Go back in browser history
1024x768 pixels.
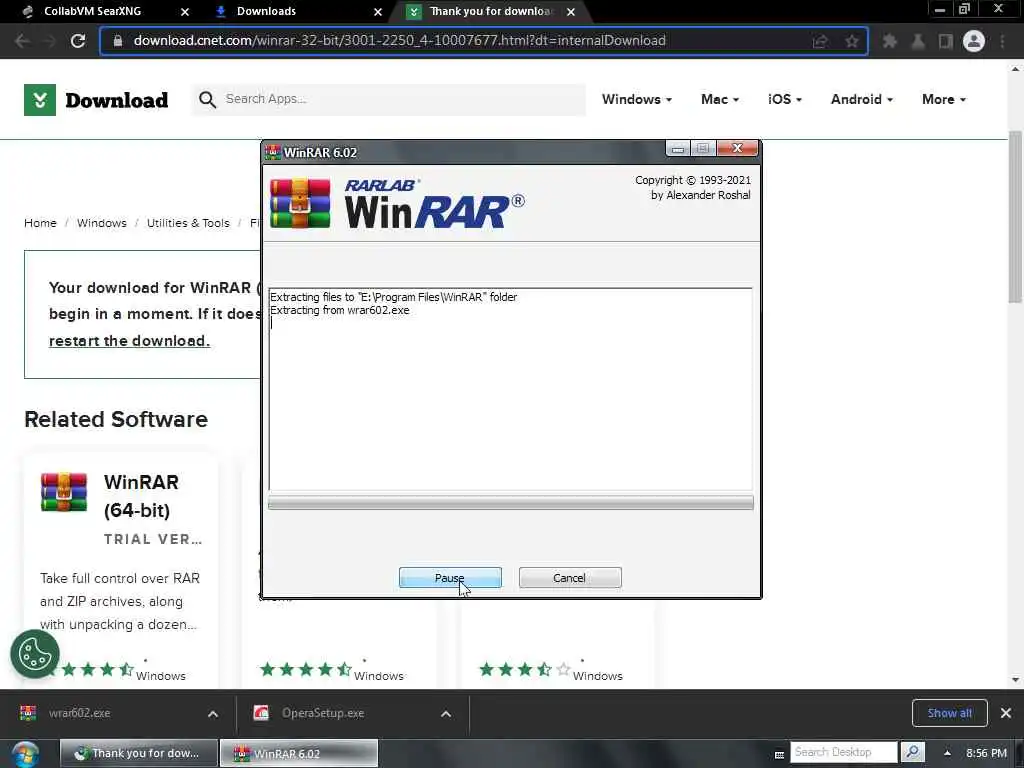(x=22, y=41)
